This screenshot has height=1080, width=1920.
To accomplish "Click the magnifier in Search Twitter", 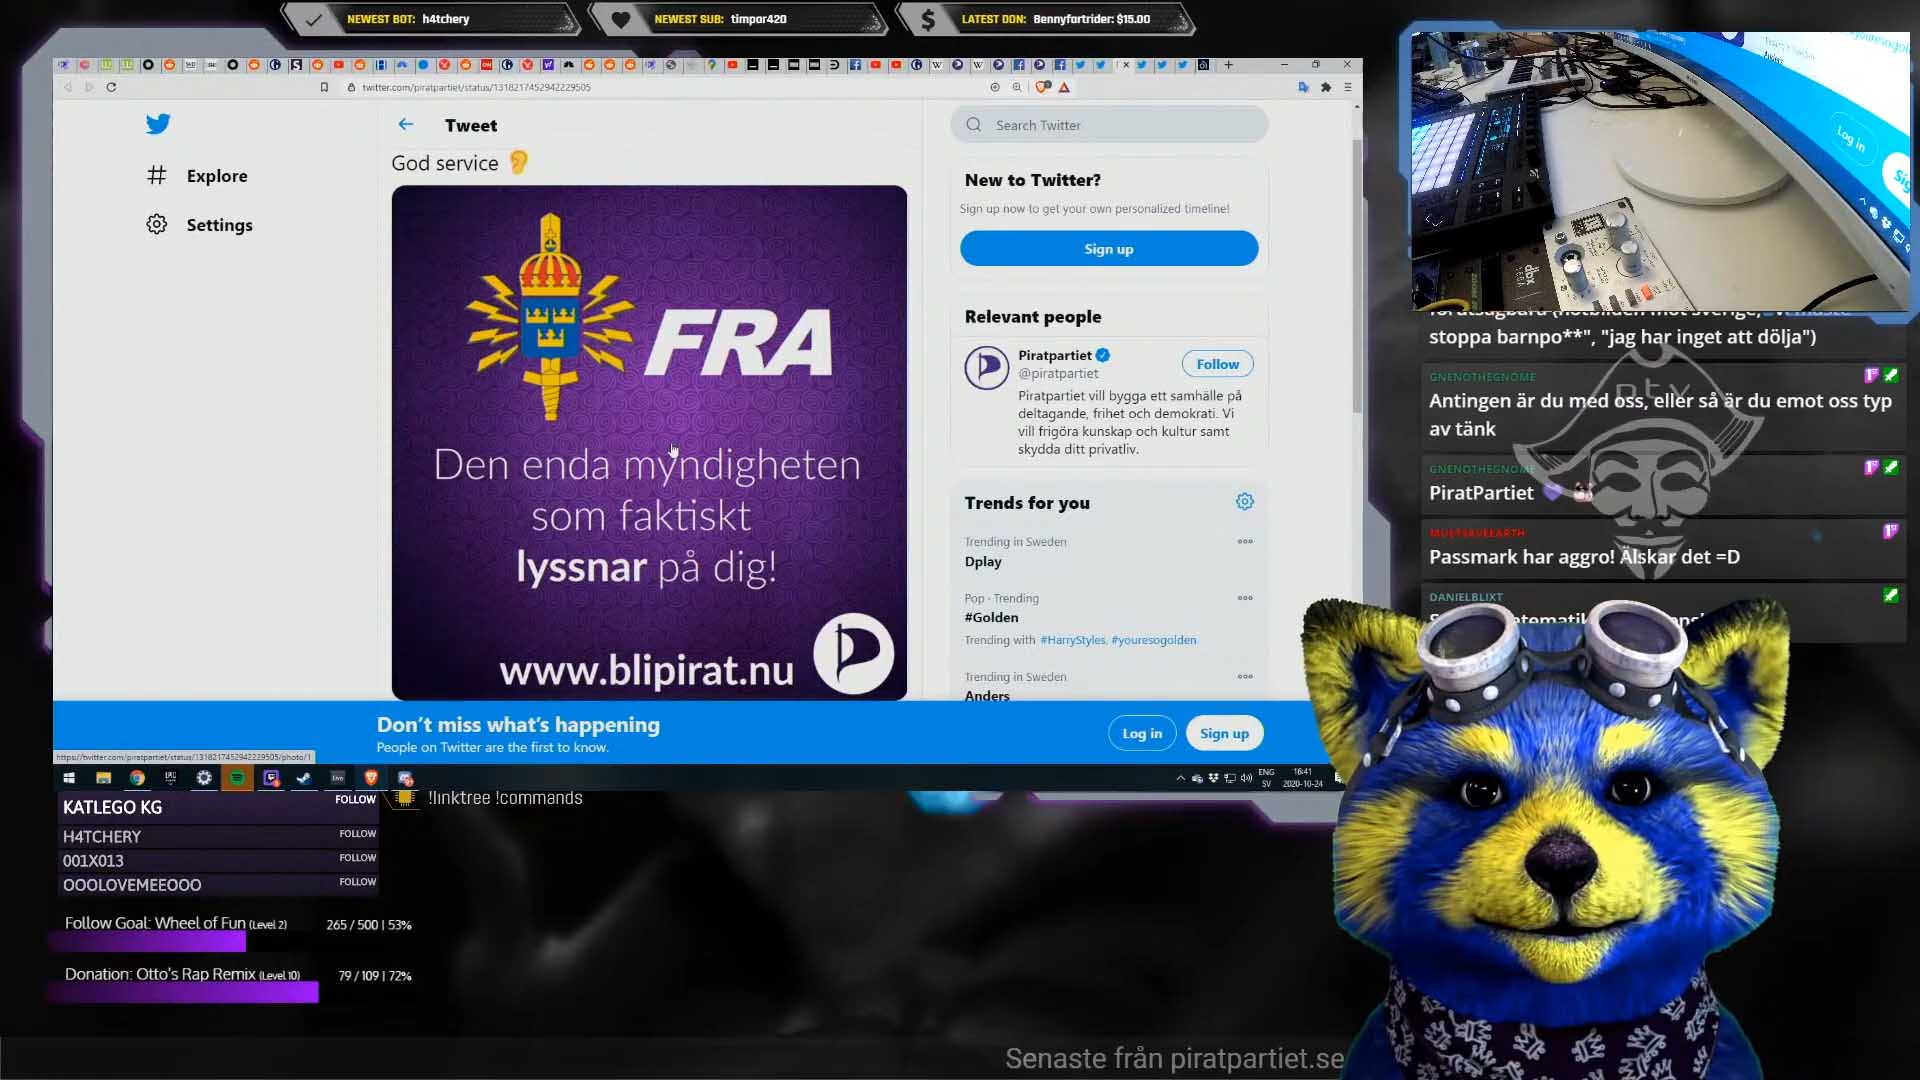I will [974, 125].
